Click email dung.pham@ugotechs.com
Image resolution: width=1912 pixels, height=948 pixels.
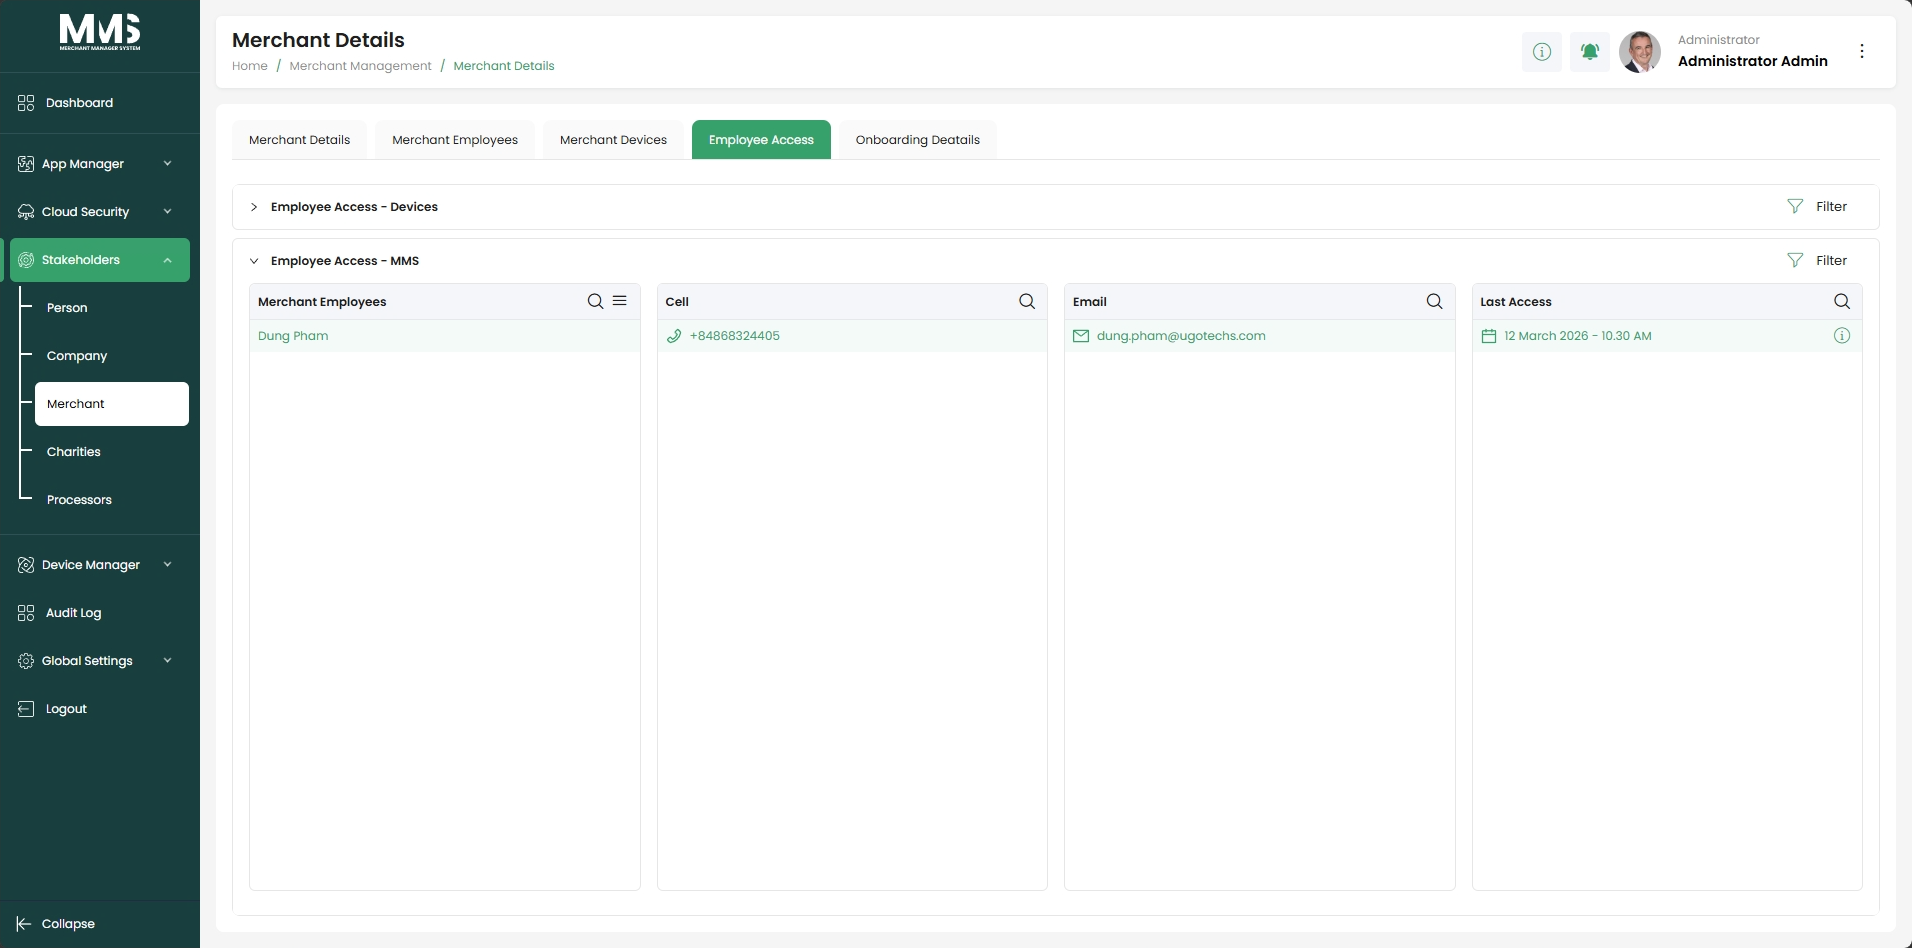(1181, 336)
